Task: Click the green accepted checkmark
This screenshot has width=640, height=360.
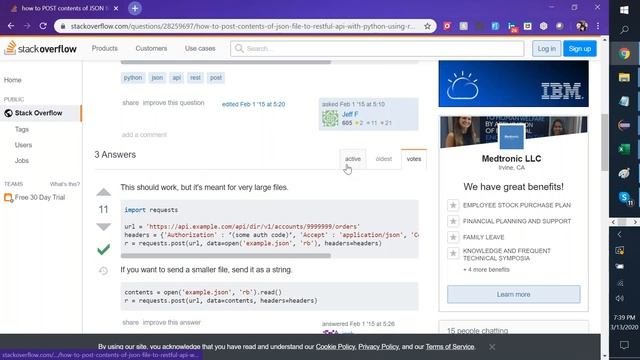Action: tap(104, 249)
